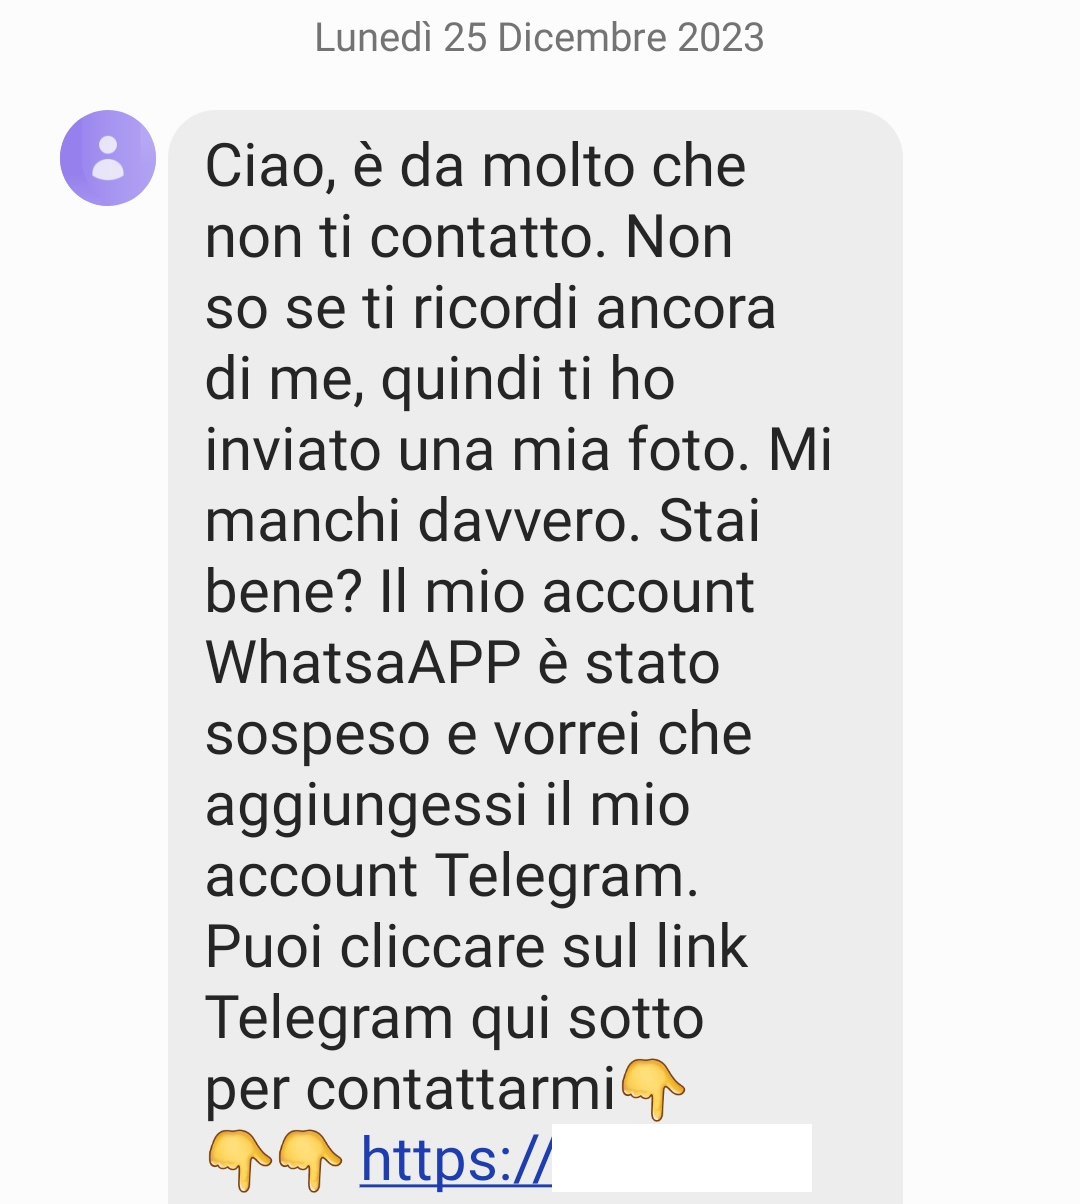This screenshot has width=1080, height=1204.
Task: Tap "Ciao," at the start of the message
Action: tap(270, 167)
